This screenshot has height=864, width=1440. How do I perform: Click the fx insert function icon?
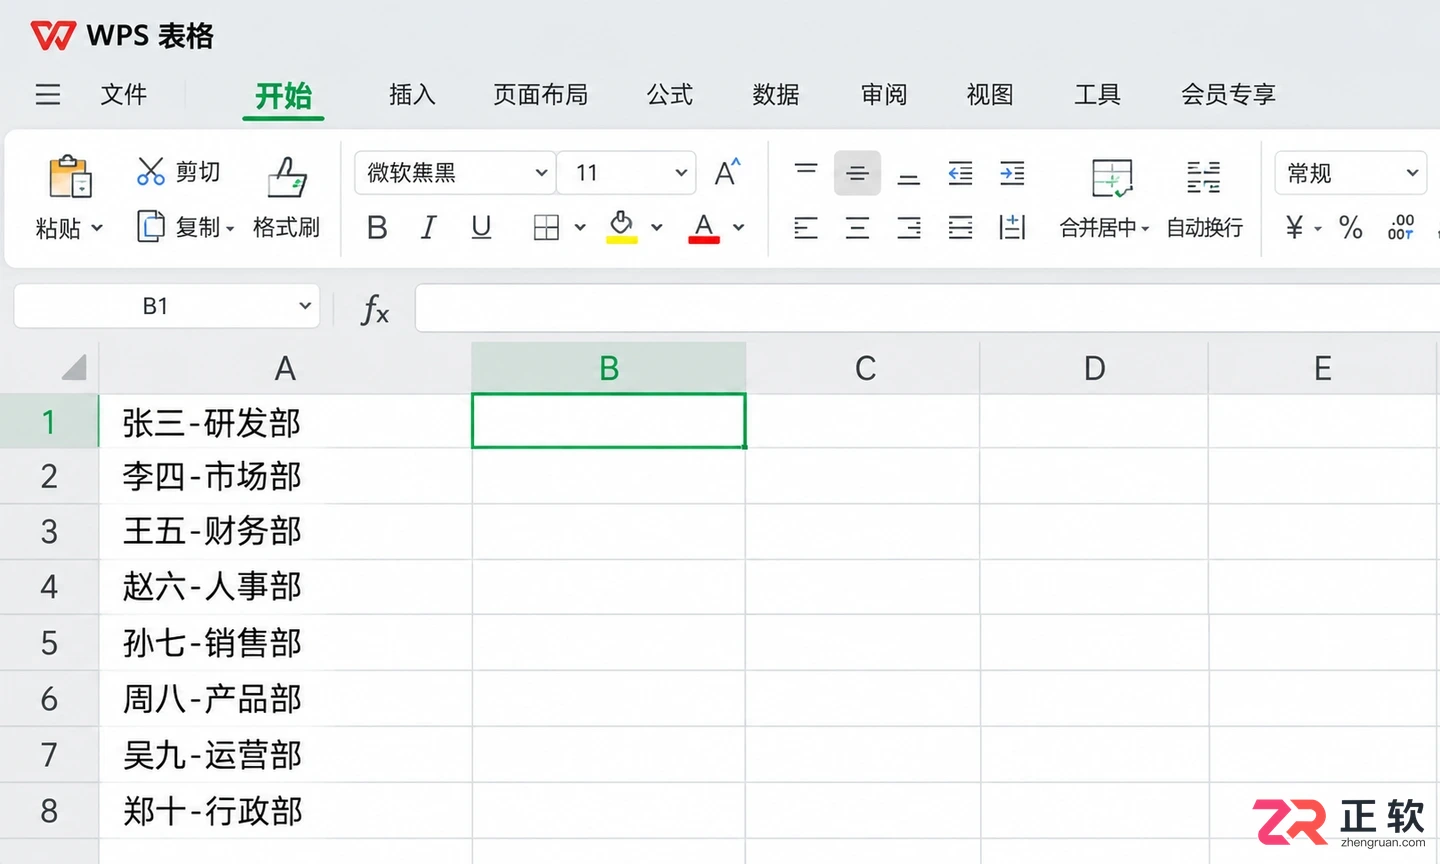click(375, 309)
